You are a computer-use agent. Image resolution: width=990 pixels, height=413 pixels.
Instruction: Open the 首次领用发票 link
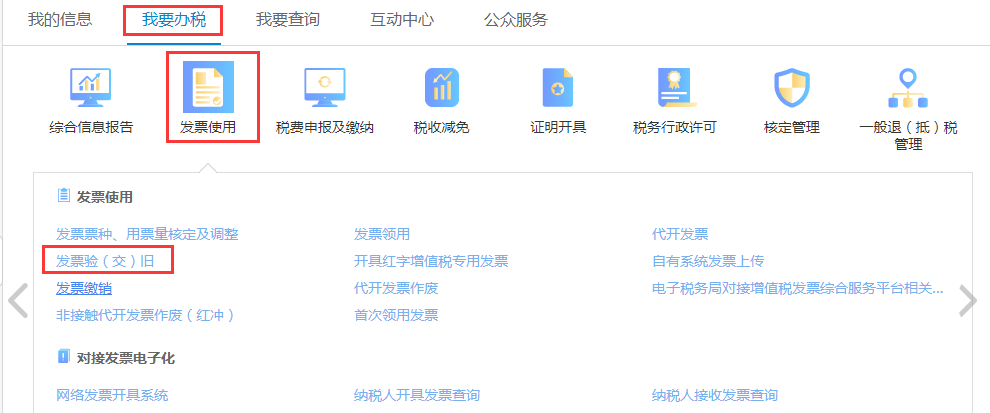(x=396, y=315)
